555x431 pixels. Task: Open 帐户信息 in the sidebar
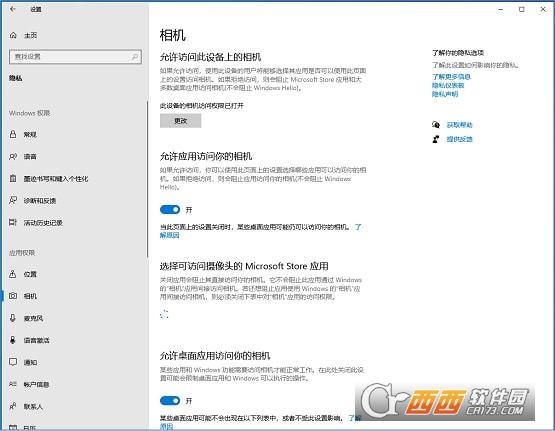[x=36, y=384]
